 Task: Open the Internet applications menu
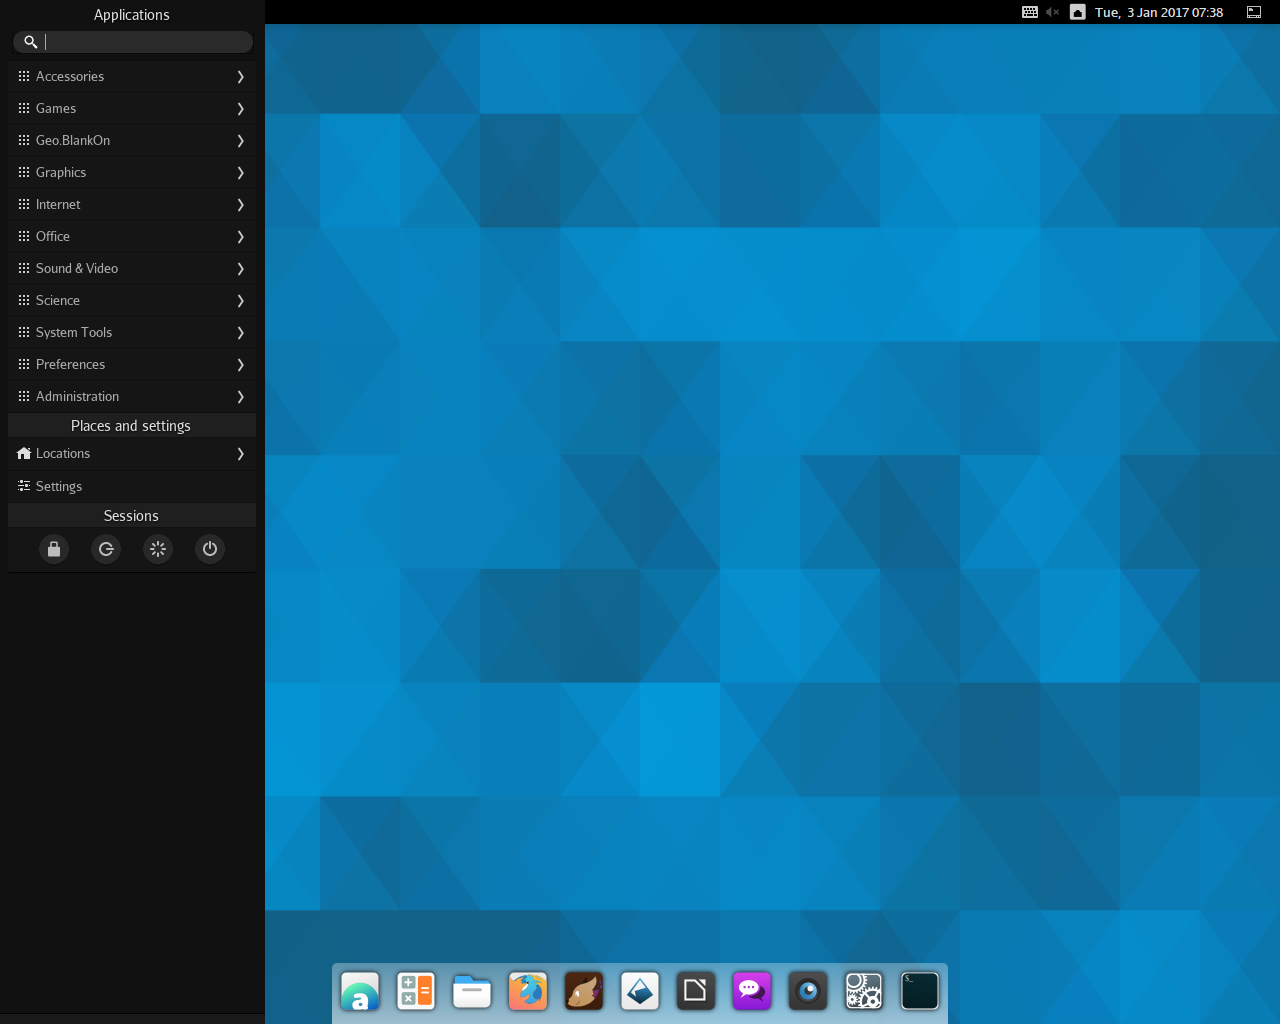click(x=131, y=204)
